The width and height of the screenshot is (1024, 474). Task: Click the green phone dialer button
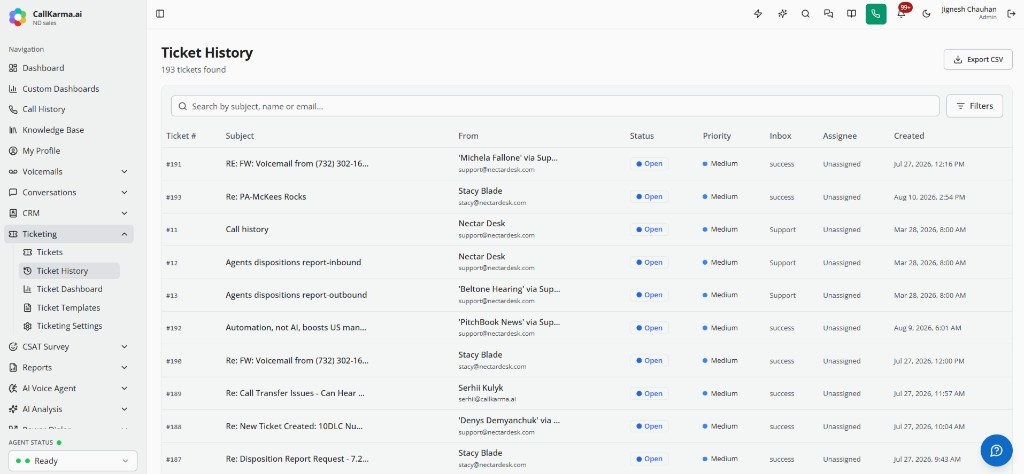pyautogui.click(x=876, y=14)
